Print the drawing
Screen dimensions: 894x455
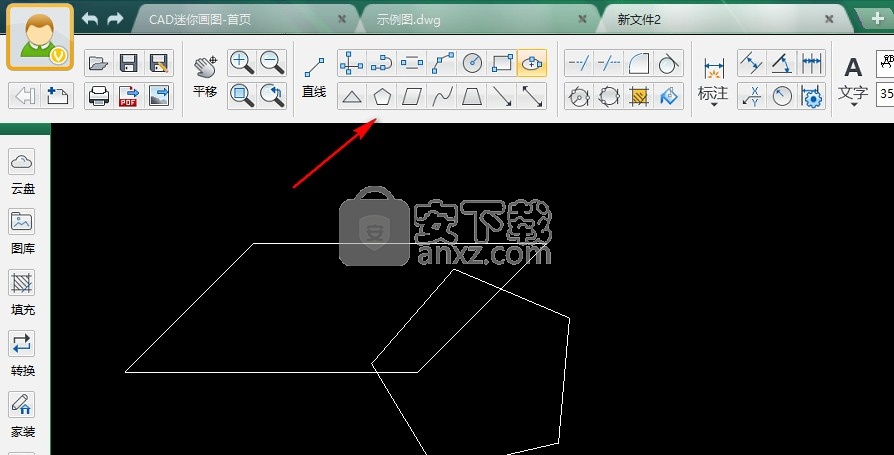[99, 96]
